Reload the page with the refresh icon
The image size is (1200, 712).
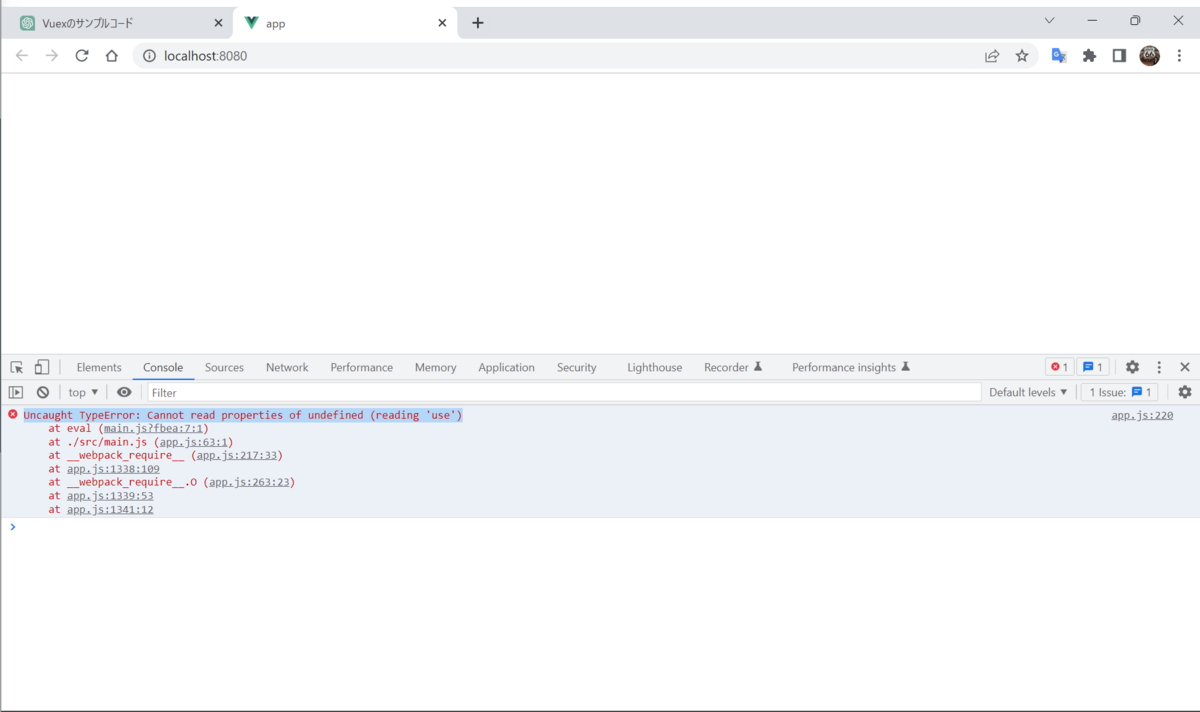coord(83,56)
